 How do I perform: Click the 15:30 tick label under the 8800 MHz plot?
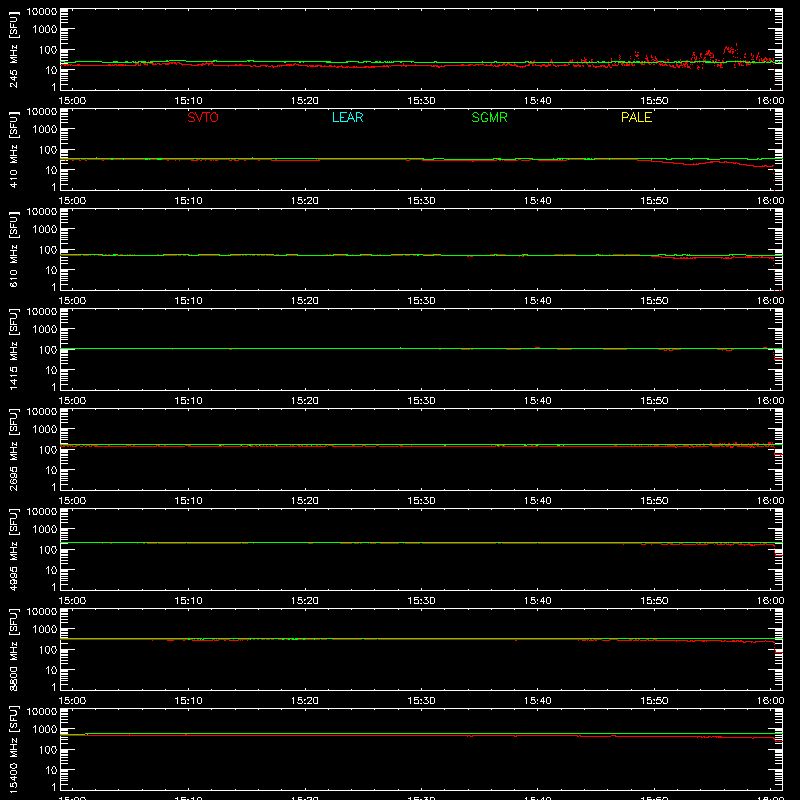coord(421,701)
